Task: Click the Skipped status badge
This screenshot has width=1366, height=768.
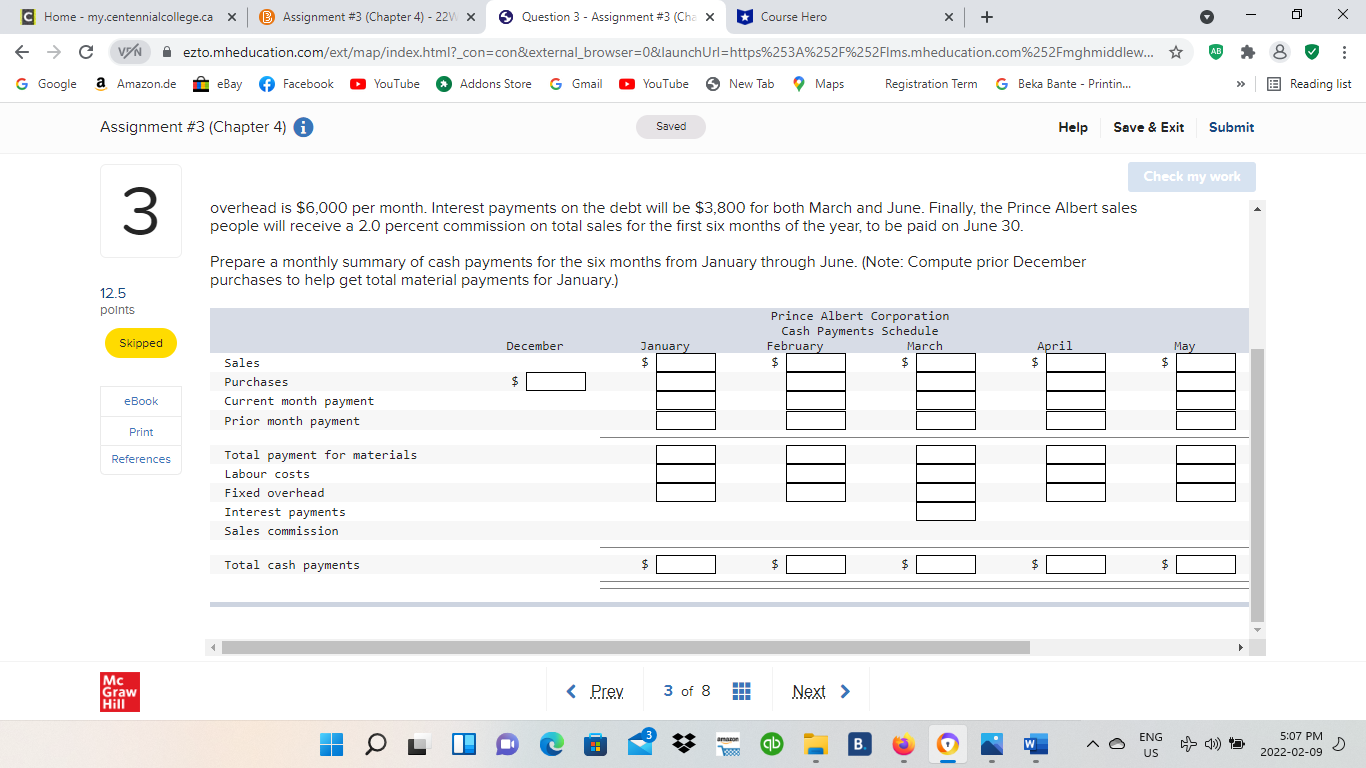Action: tap(140, 342)
